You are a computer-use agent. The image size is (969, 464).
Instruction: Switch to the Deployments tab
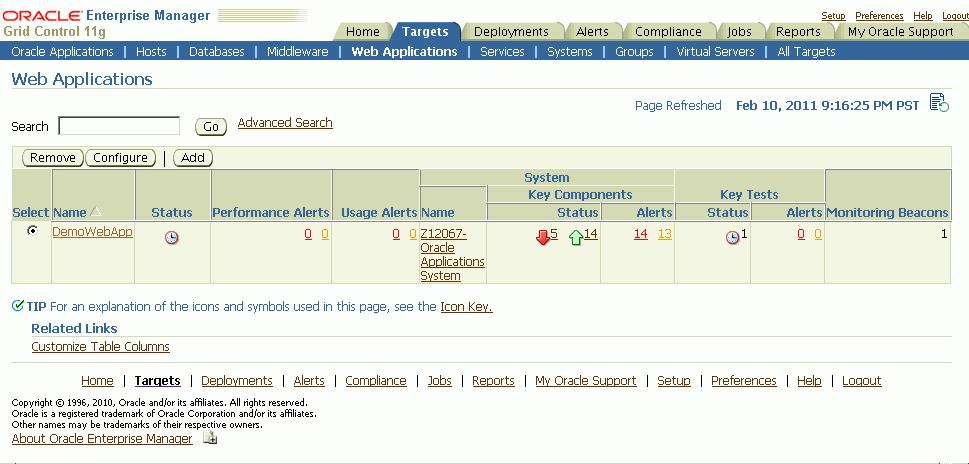511,32
